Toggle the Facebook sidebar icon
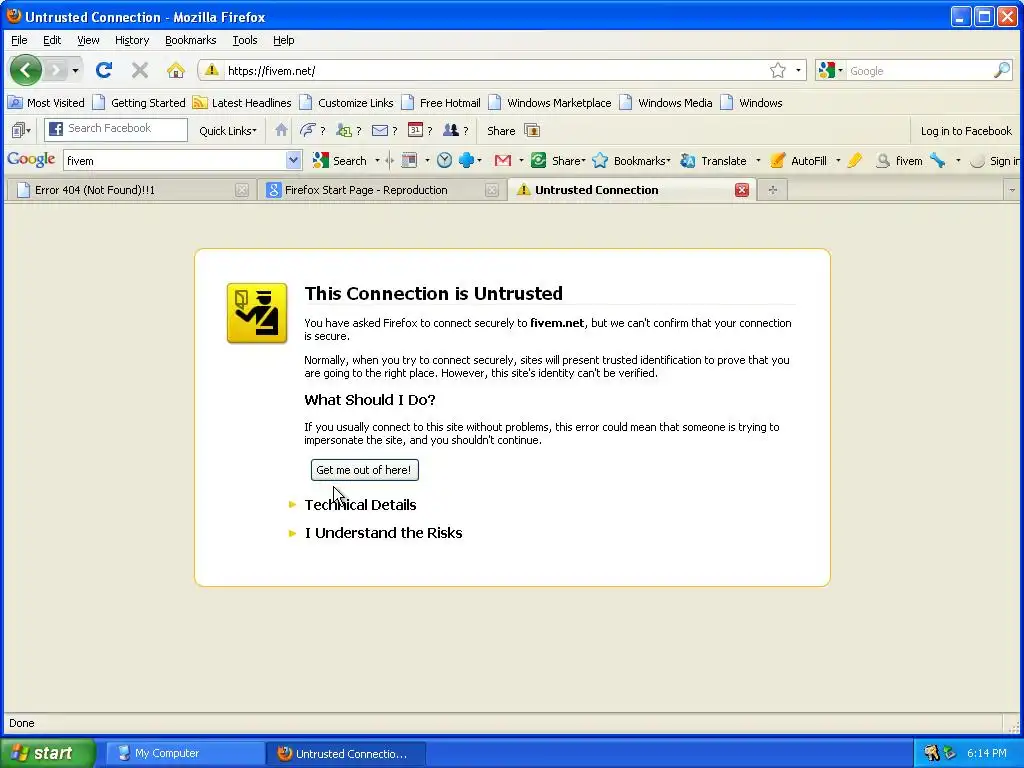 pos(21,131)
